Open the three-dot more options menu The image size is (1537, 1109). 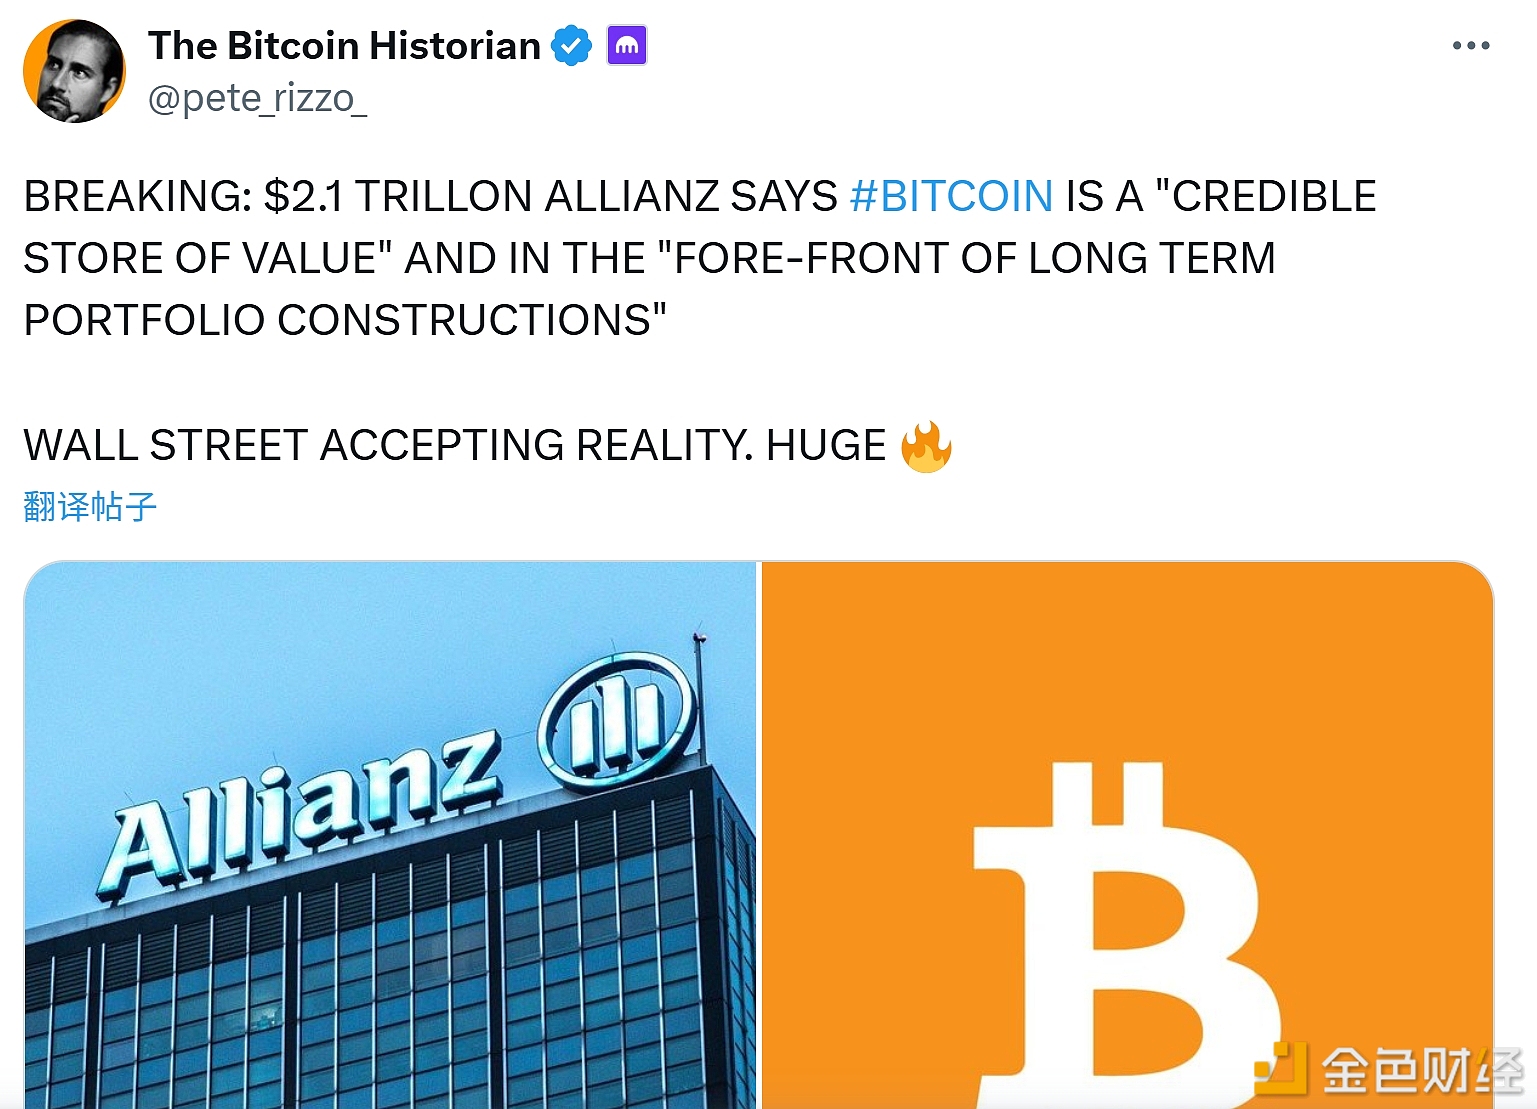1471,46
